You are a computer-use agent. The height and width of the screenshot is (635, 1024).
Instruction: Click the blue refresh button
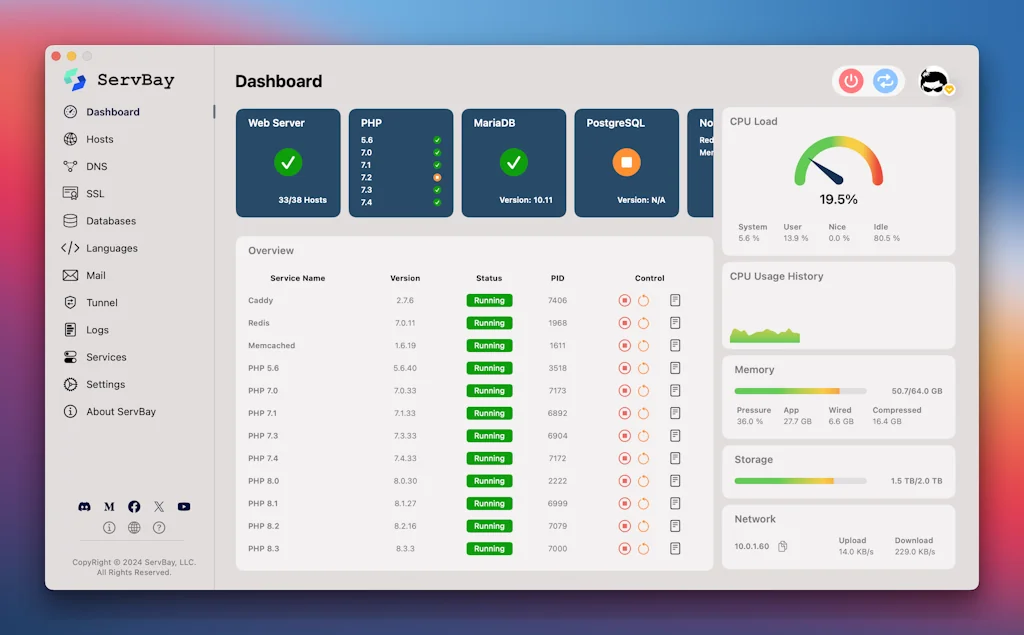(884, 81)
